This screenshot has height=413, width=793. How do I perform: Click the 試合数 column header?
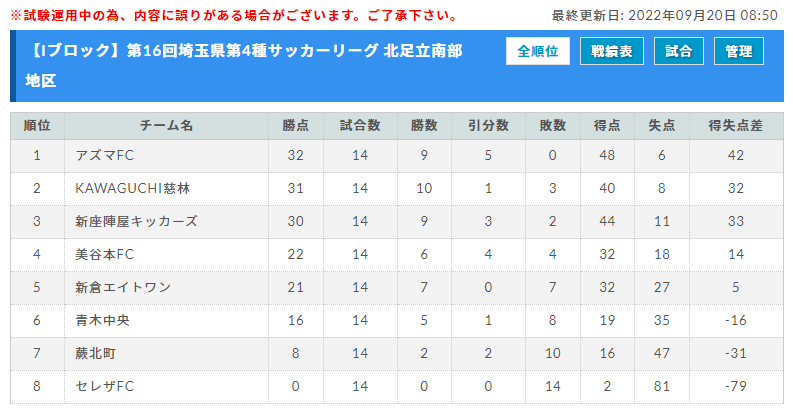(x=360, y=126)
